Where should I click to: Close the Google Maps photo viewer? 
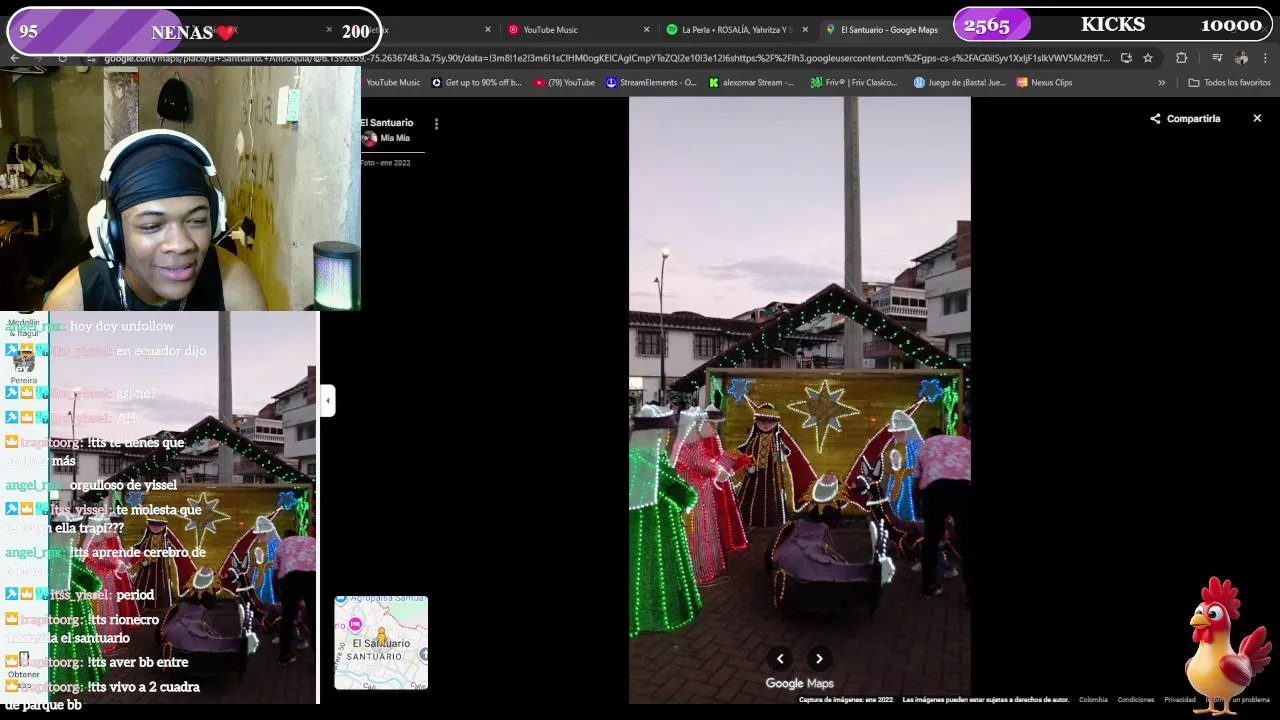tap(1257, 118)
